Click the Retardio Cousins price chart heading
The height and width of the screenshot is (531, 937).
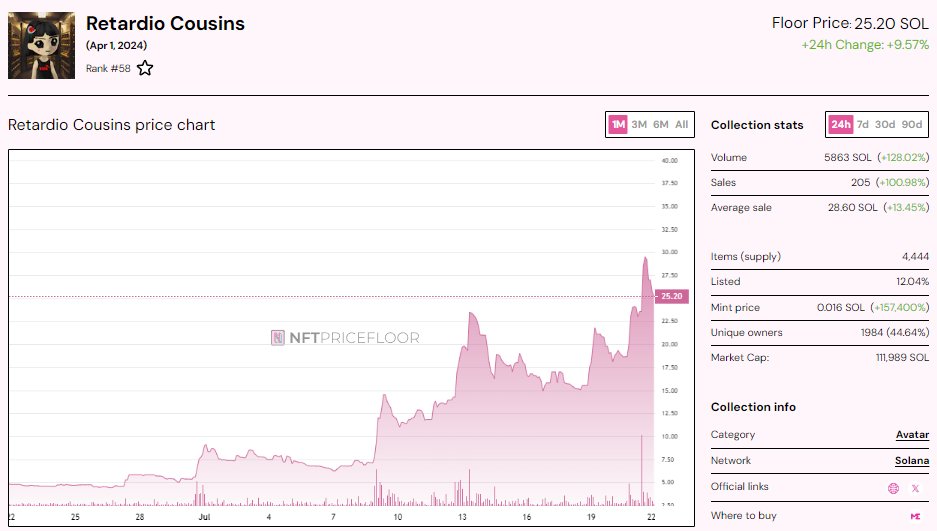[x=112, y=125]
